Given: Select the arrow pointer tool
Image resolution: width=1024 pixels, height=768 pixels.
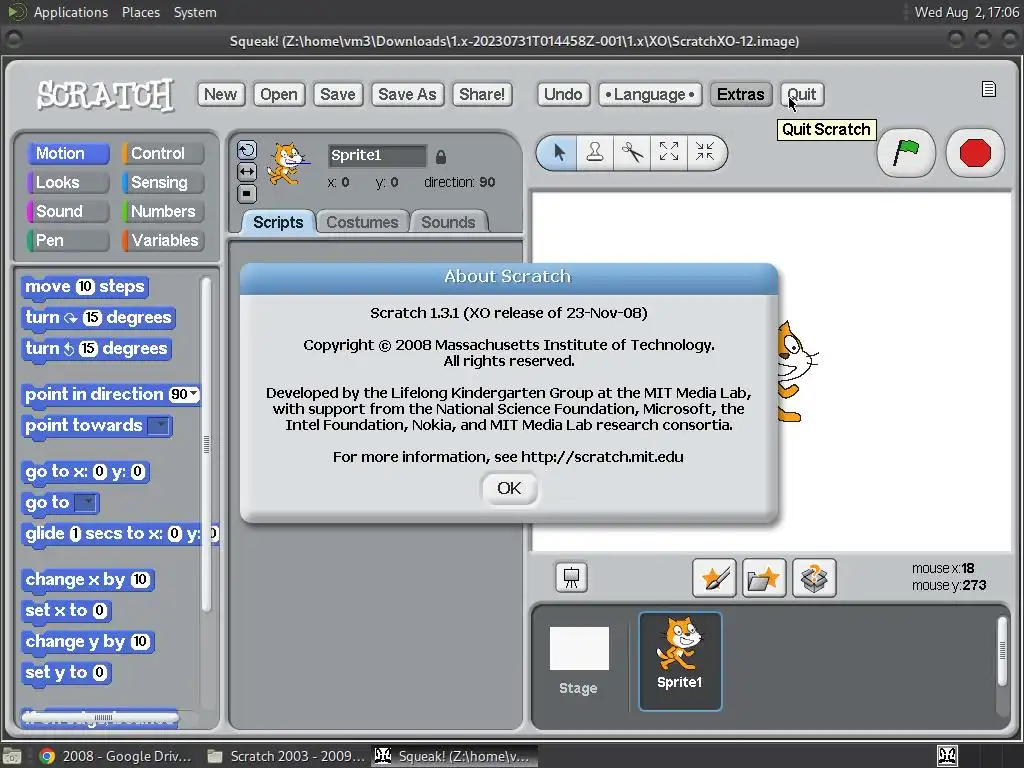Looking at the screenshot, I should 558,153.
